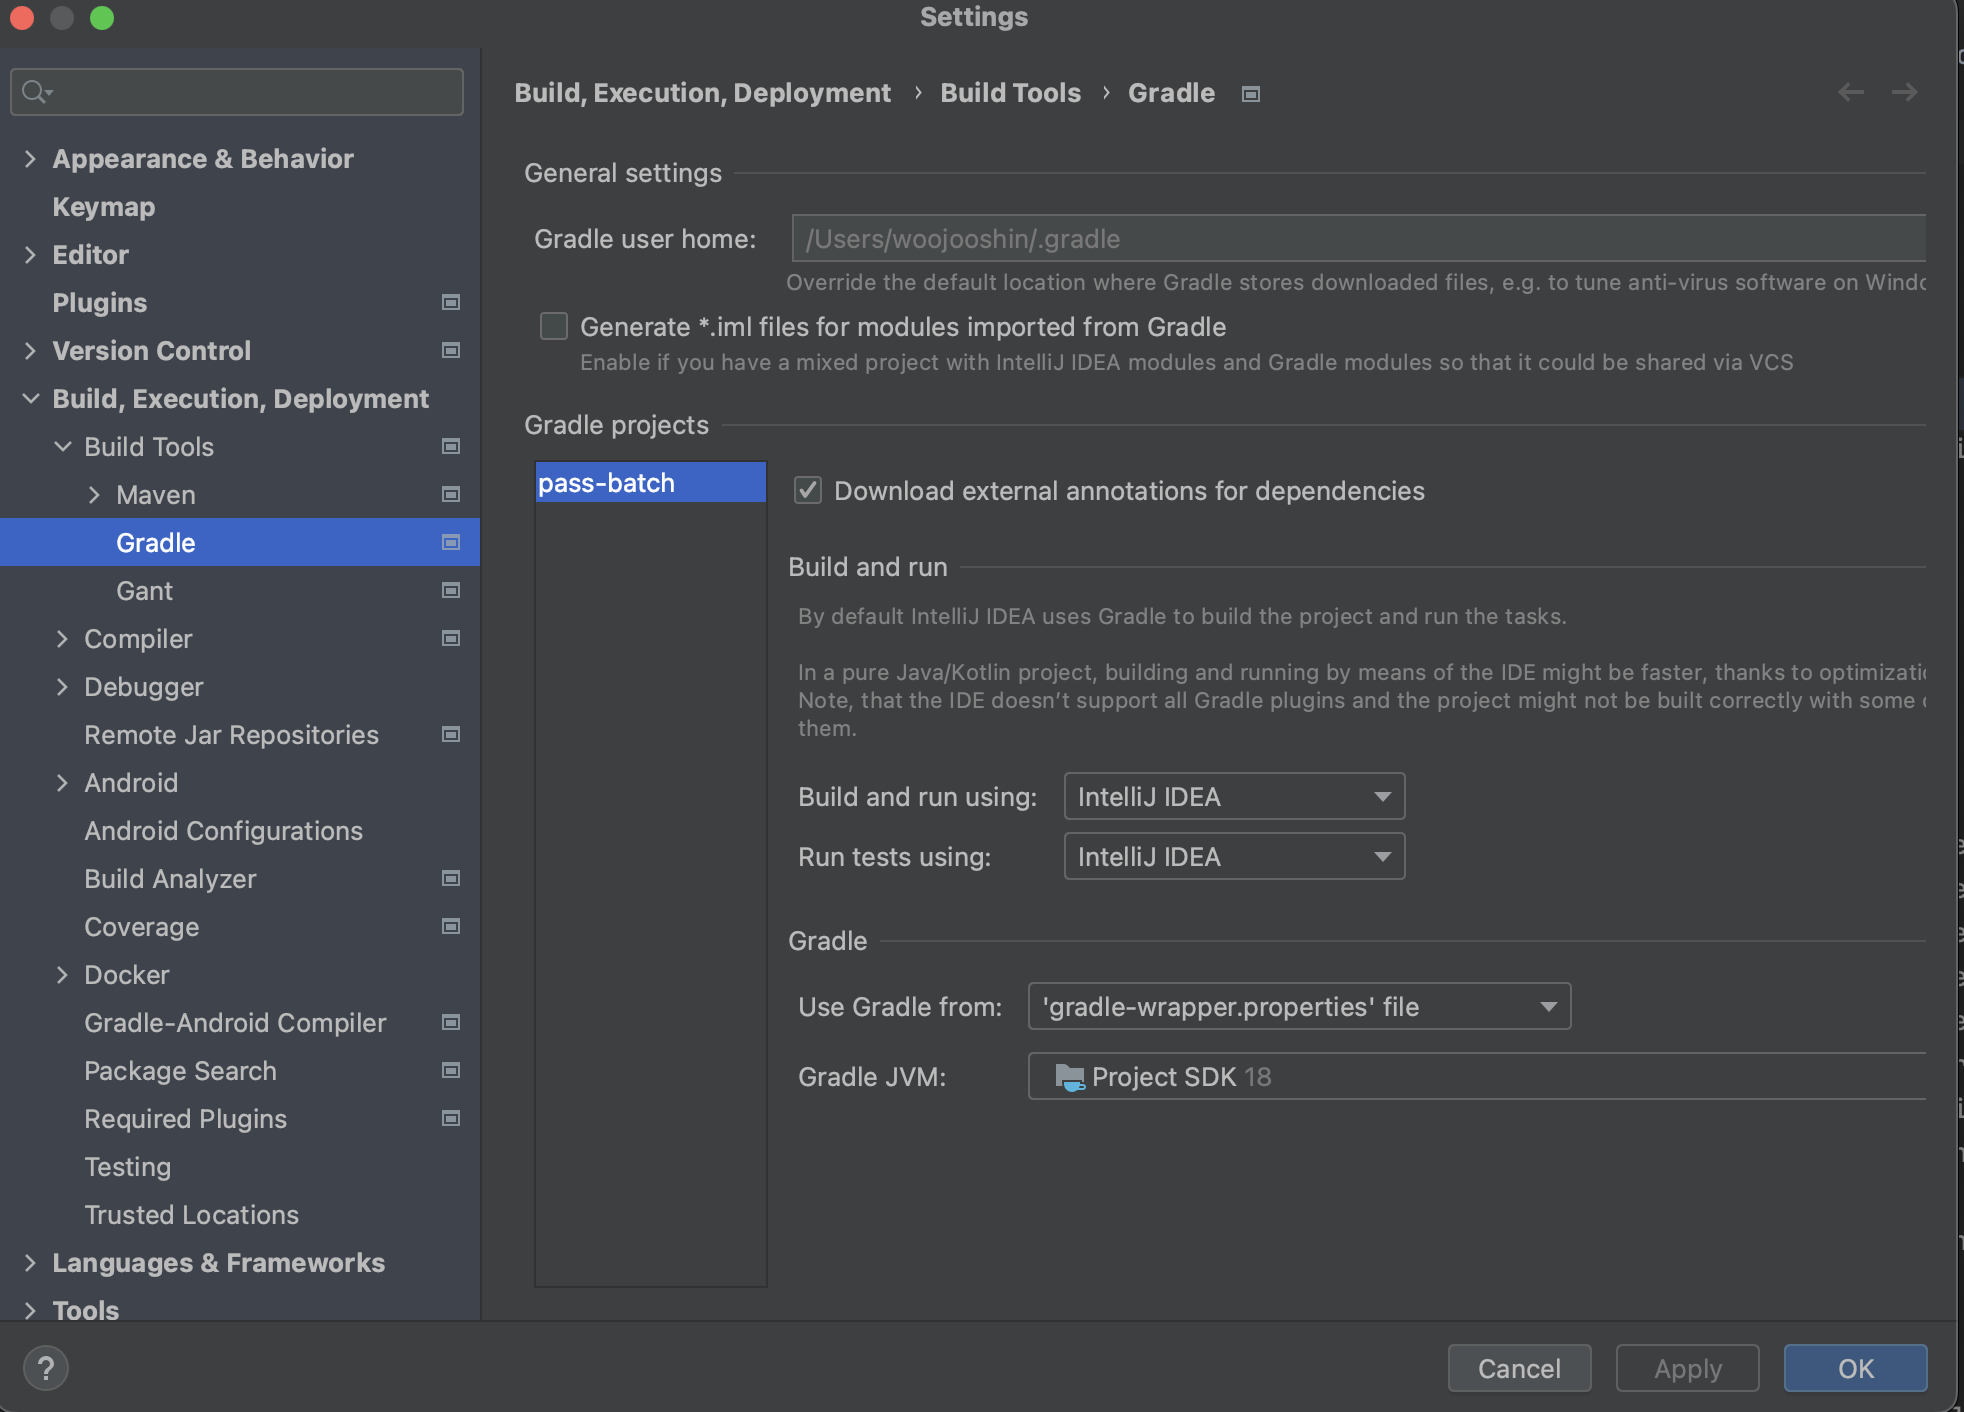
Task: Open the Testing settings page
Action: pyautogui.click(x=128, y=1167)
